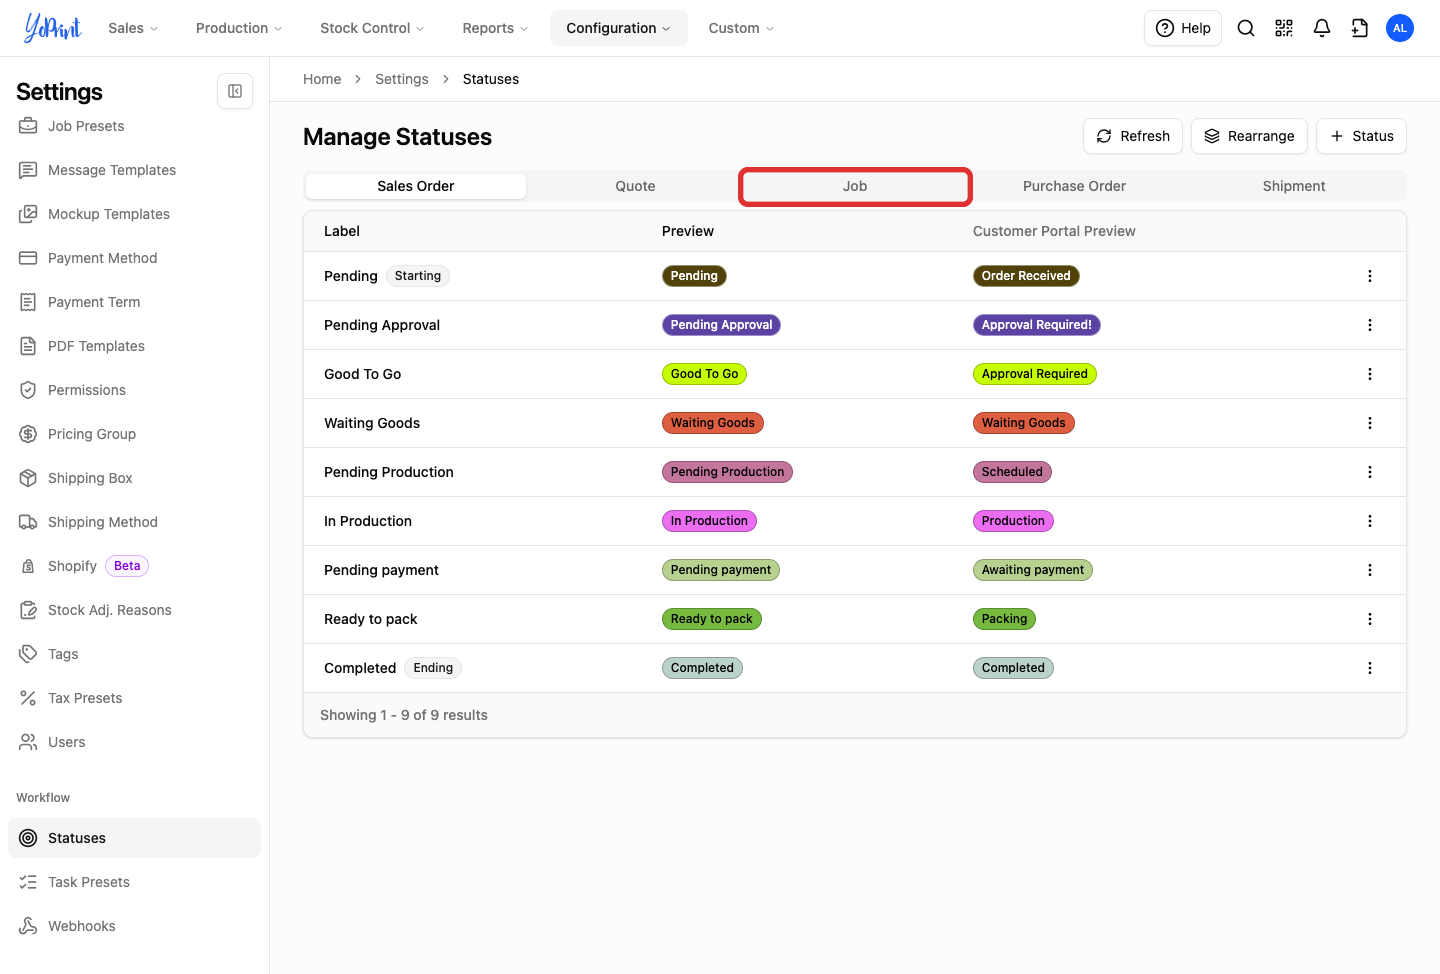Go to Home breadcrumb
The width and height of the screenshot is (1440, 974).
pyautogui.click(x=322, y=79)
